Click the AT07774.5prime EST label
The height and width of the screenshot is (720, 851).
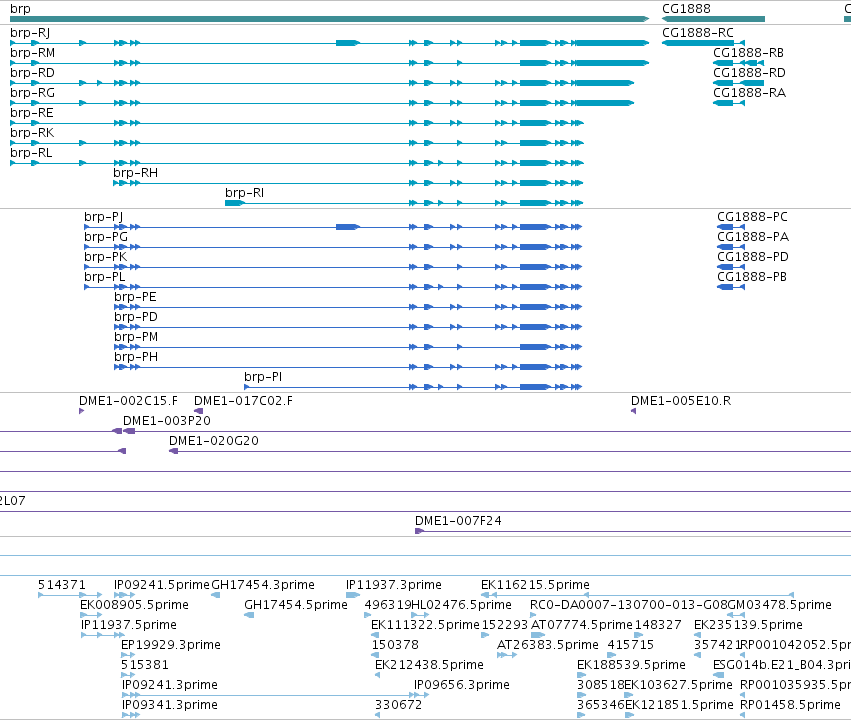582,625
